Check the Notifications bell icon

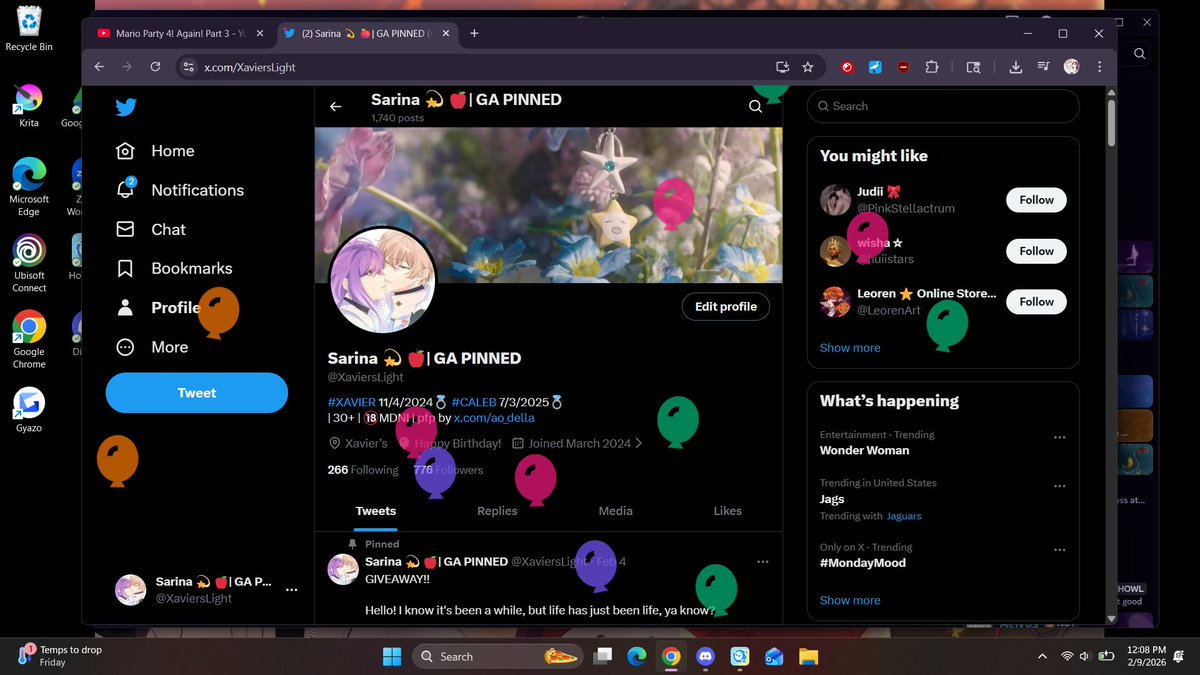coord(125,190)
